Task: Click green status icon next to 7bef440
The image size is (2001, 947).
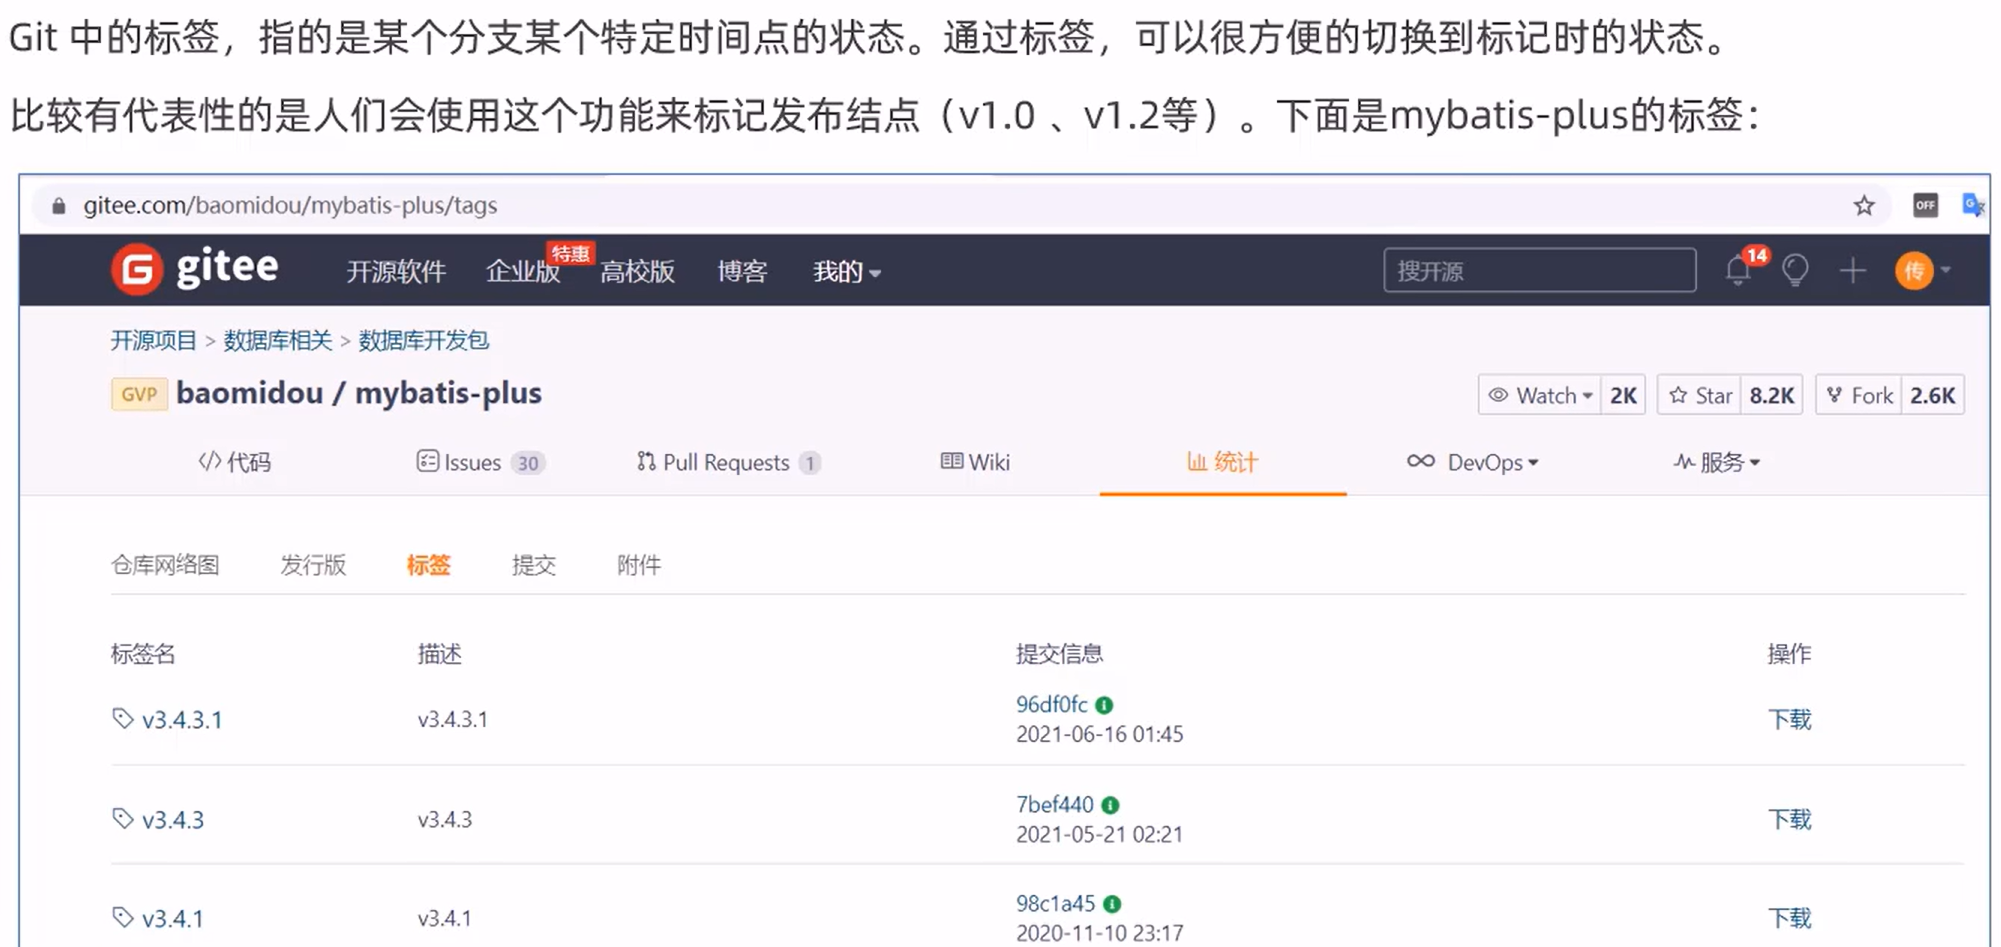Action: pyautogui.click(x=1110, y=805)
